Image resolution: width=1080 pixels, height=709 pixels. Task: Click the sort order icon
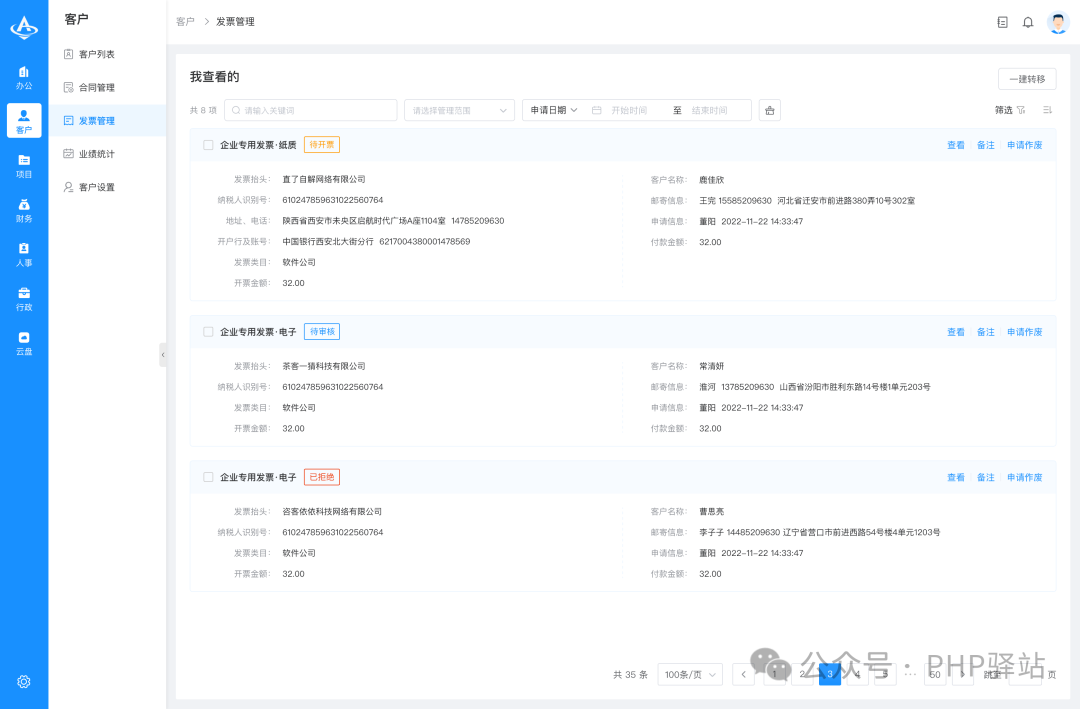coord(1047,110)
